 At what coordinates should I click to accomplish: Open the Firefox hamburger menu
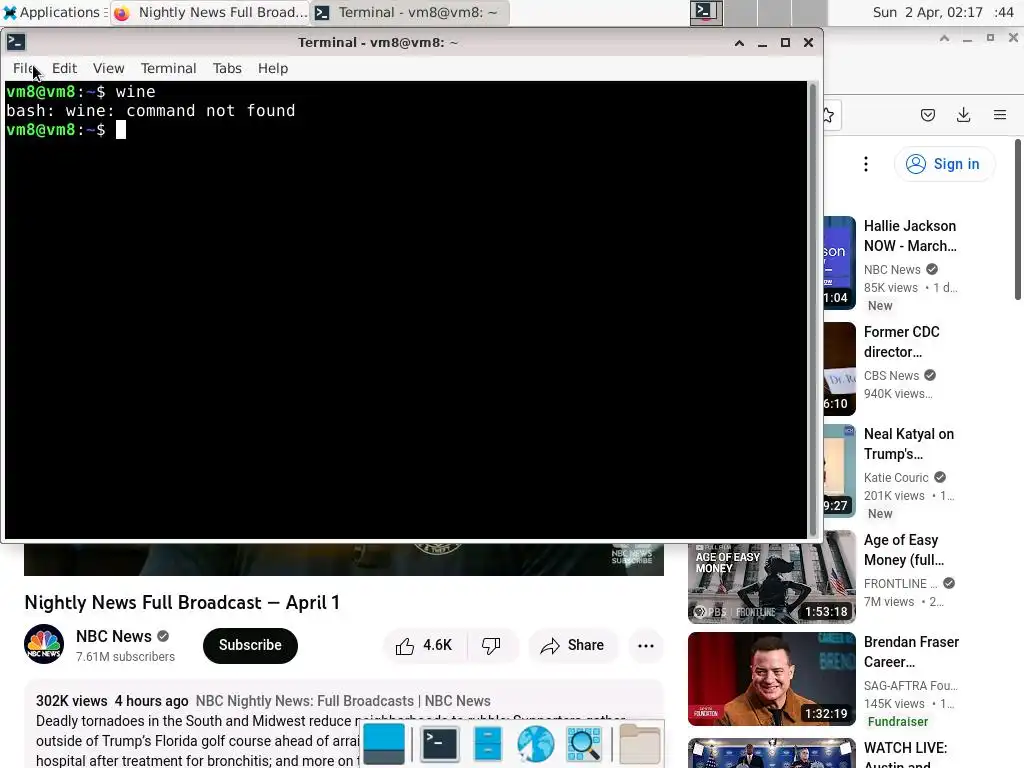[x=1000, y=116]
